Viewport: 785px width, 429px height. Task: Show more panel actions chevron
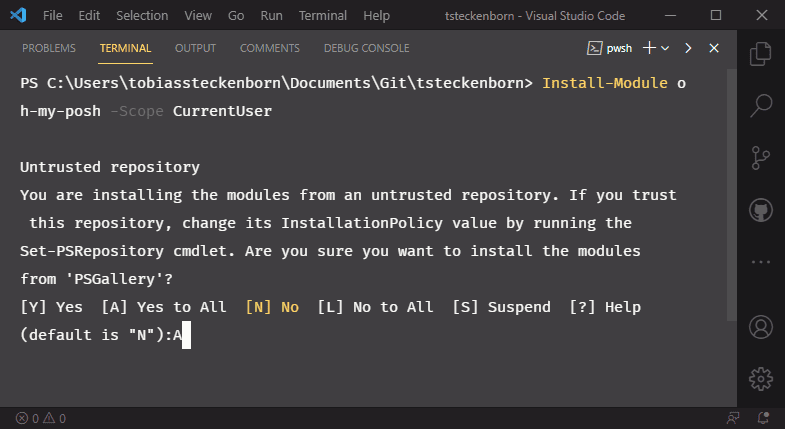click(688, 48)
